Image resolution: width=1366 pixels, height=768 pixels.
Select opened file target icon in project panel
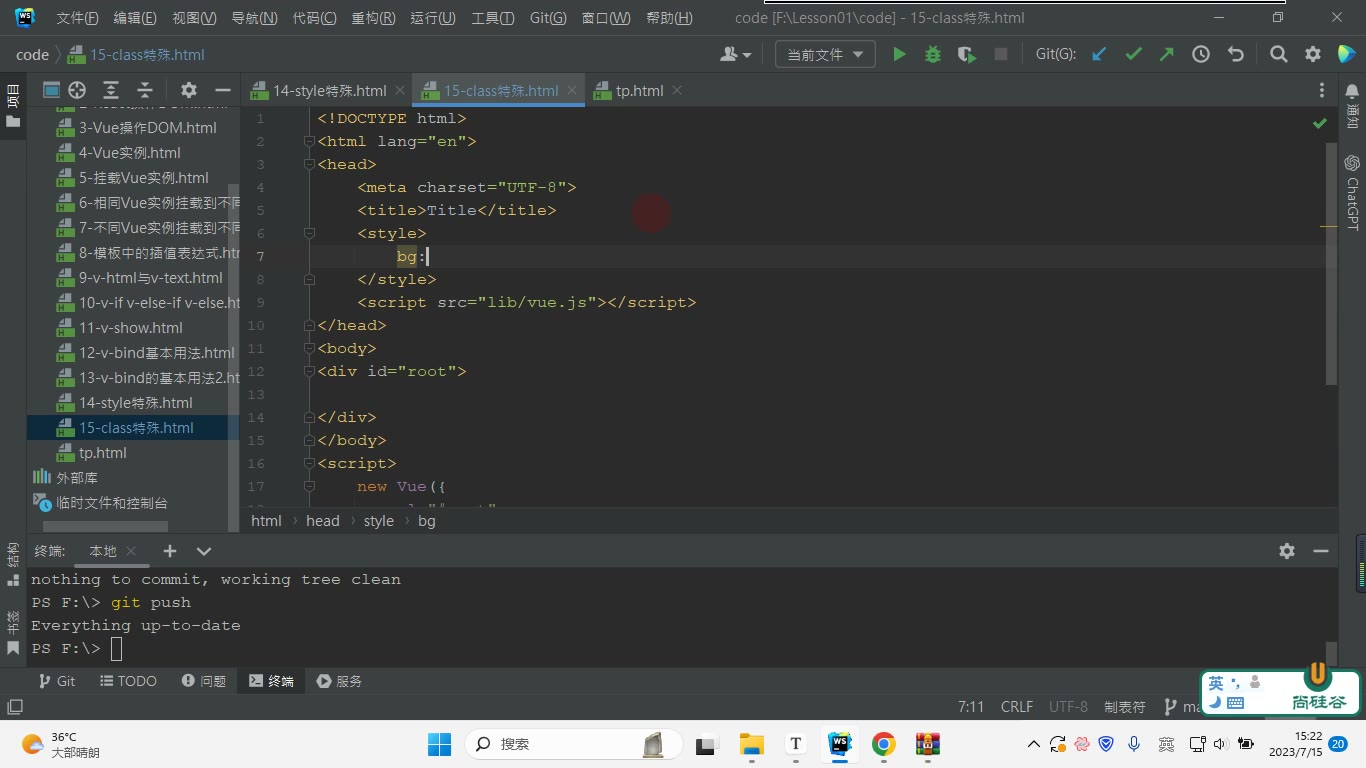coord(77,90)
